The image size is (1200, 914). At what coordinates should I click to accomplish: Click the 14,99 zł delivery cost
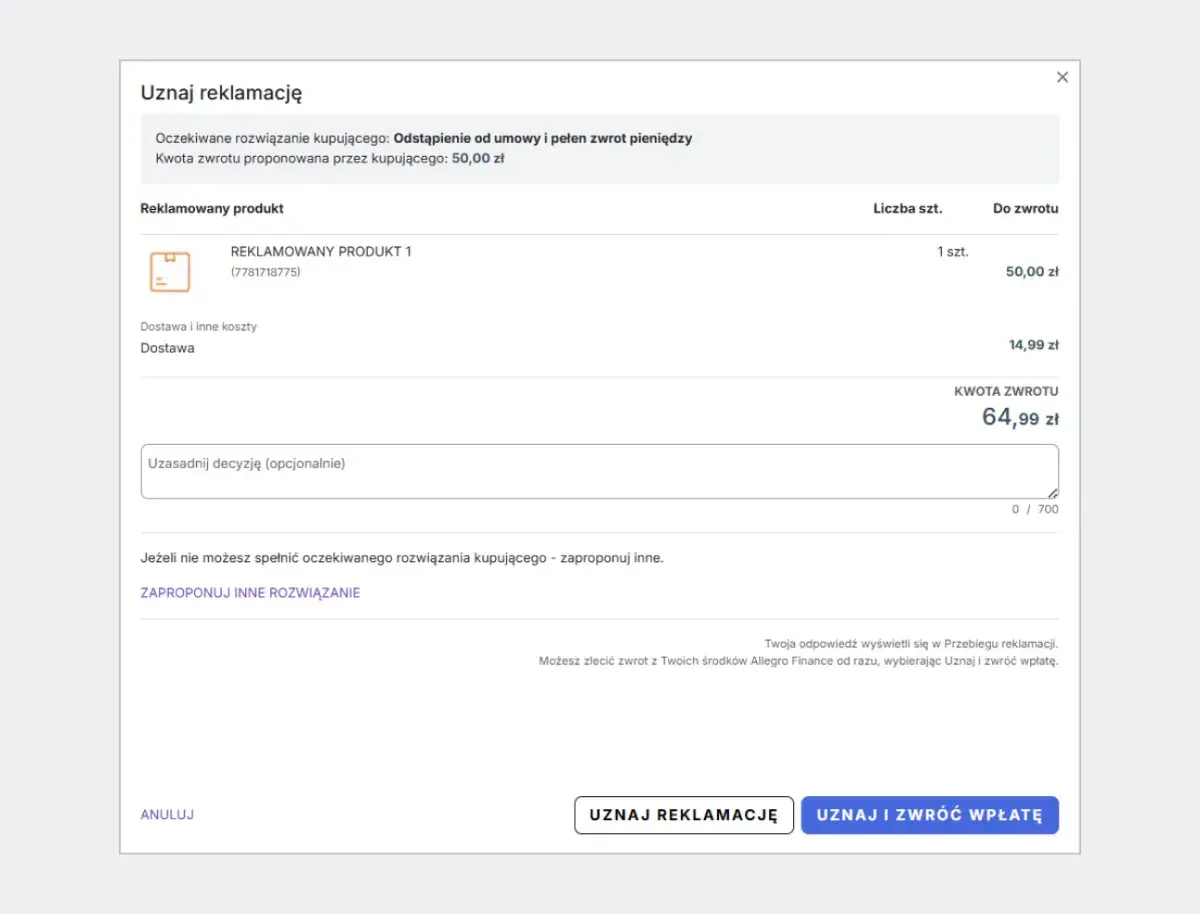coord(1034,345)
